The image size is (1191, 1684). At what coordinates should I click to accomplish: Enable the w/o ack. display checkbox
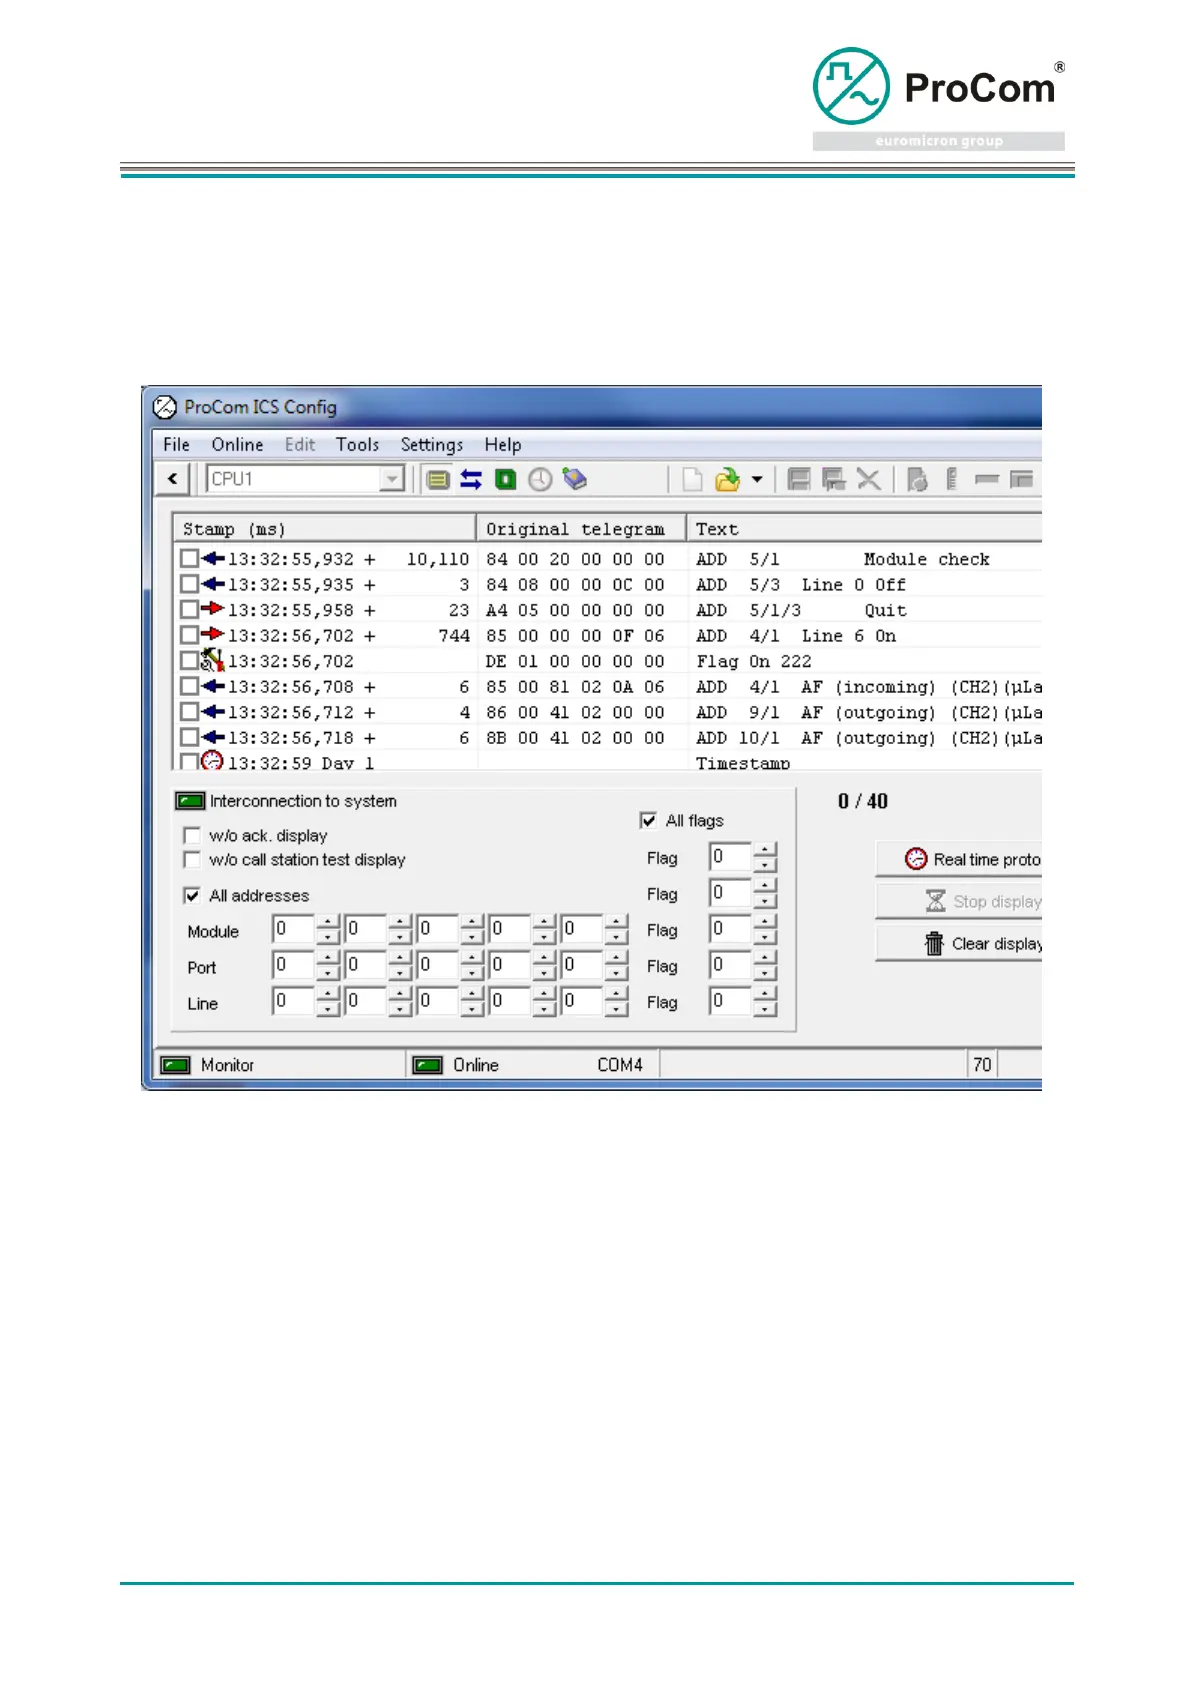192,835
